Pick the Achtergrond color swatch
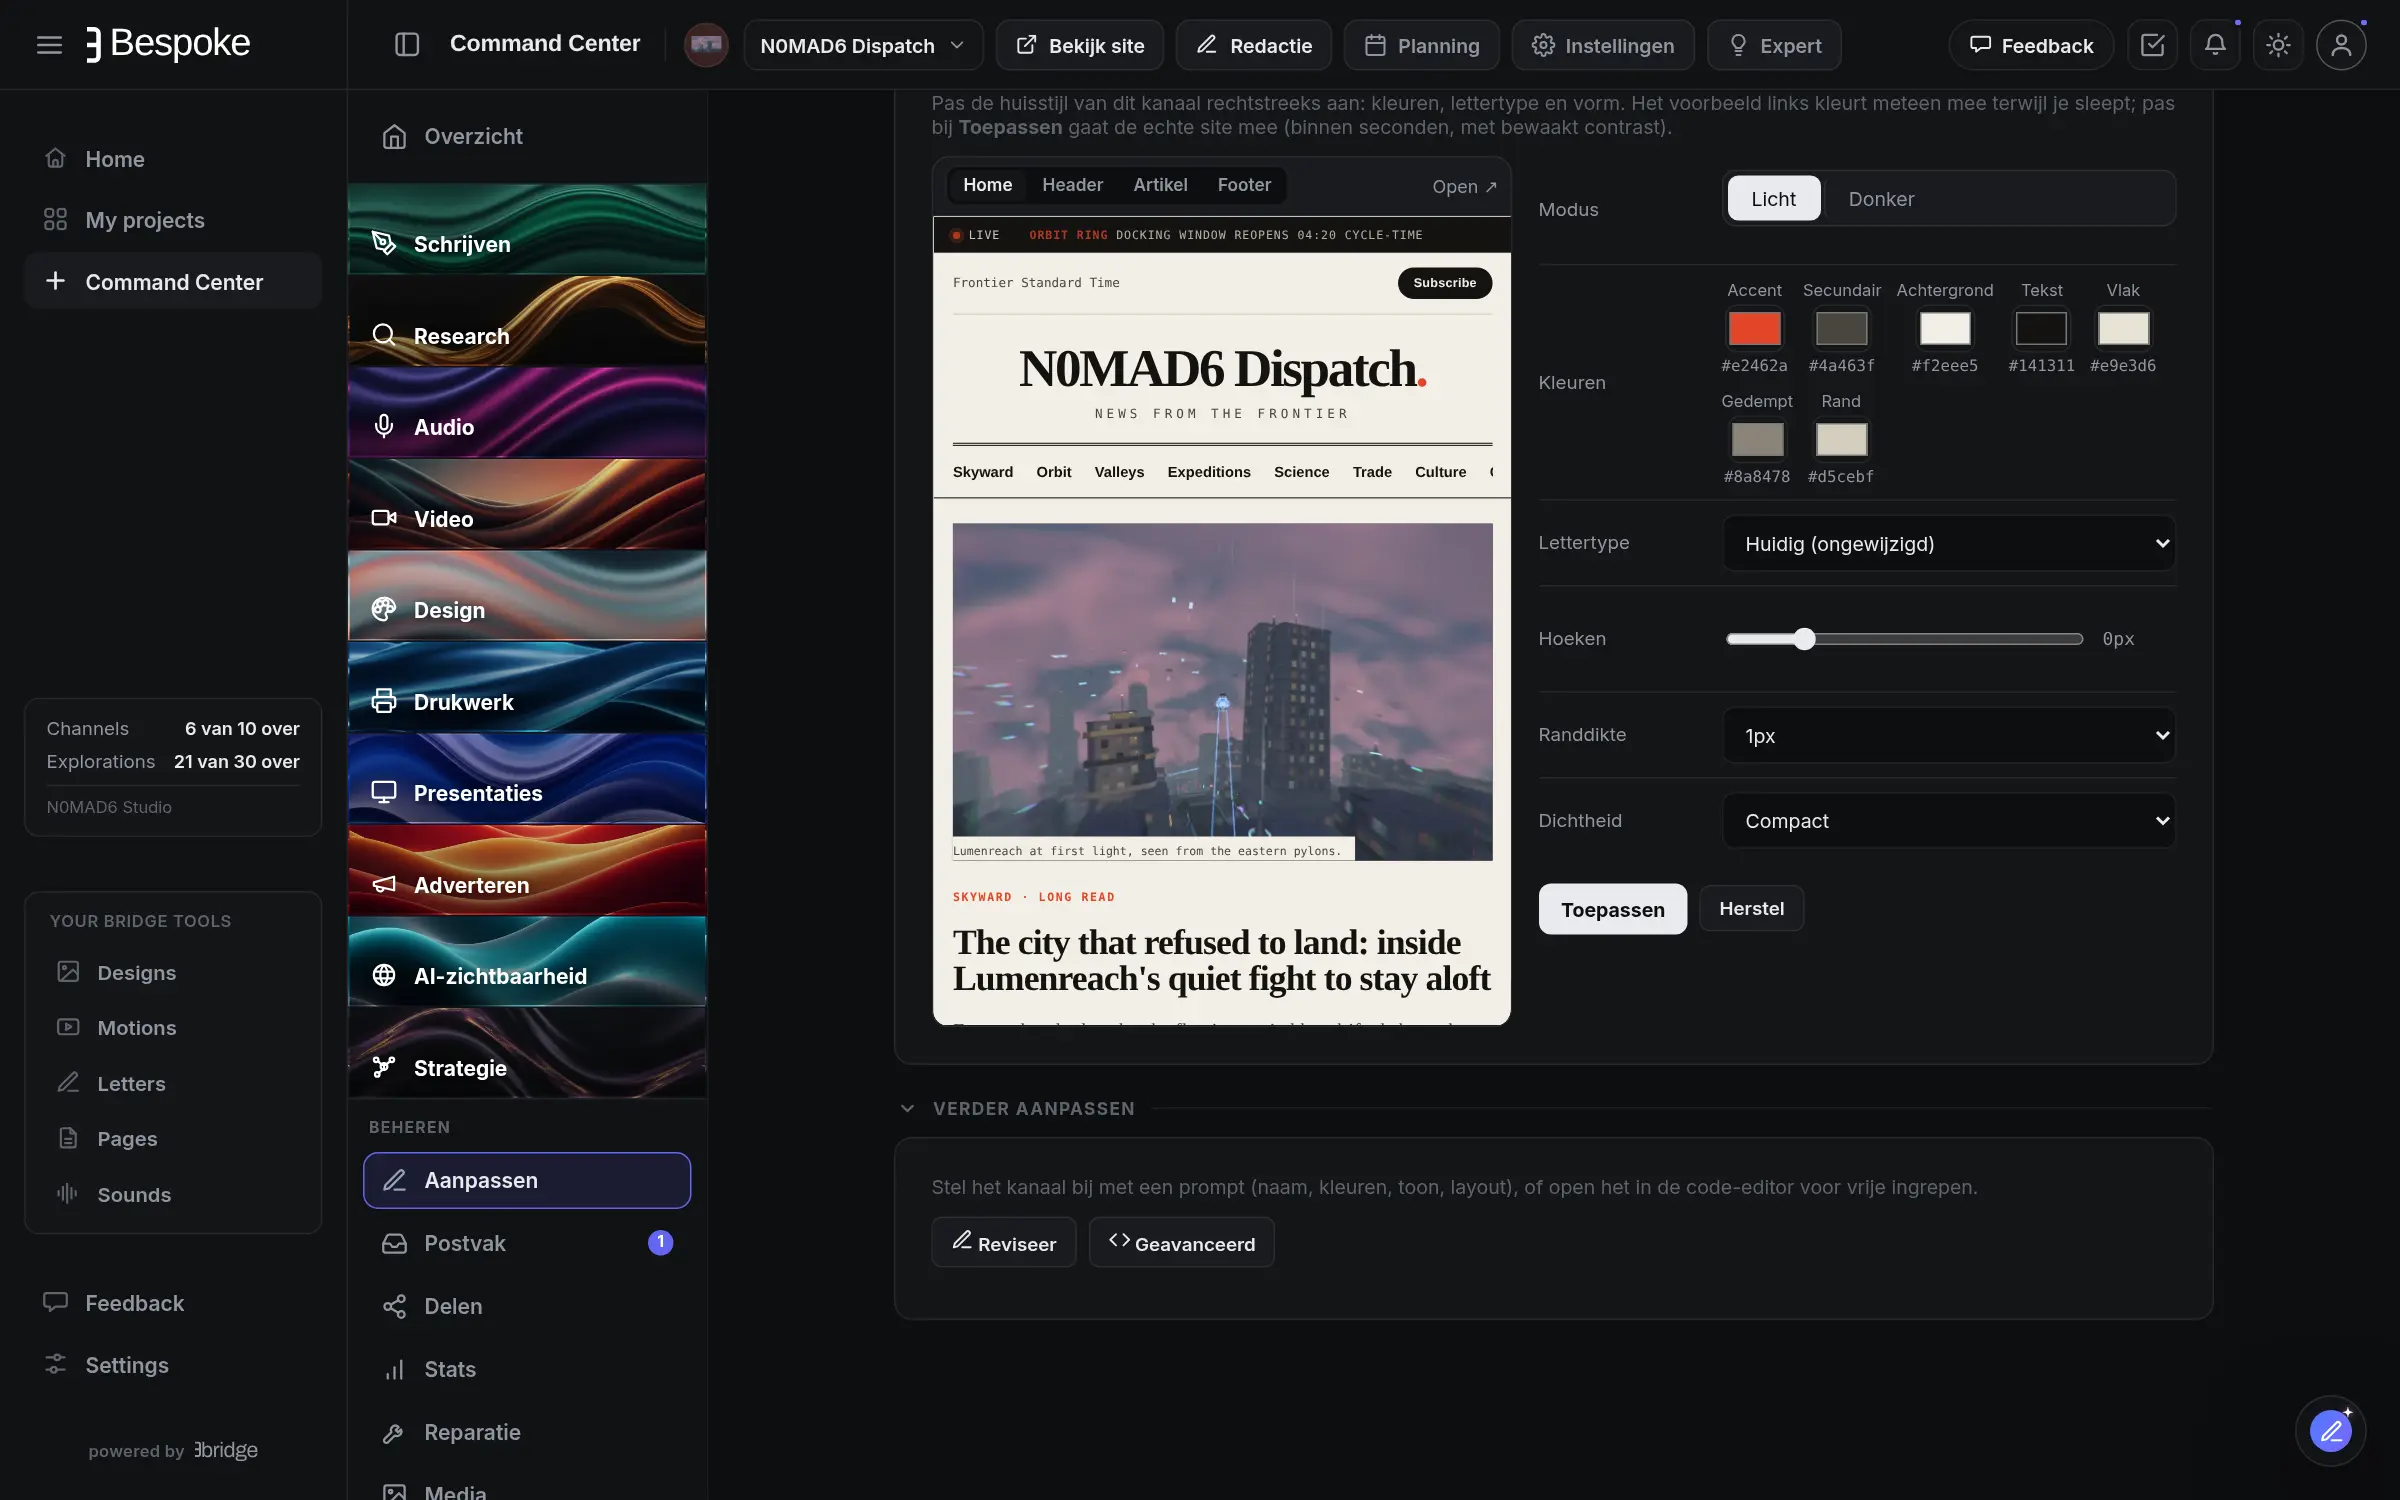 tap(1945, 328)
